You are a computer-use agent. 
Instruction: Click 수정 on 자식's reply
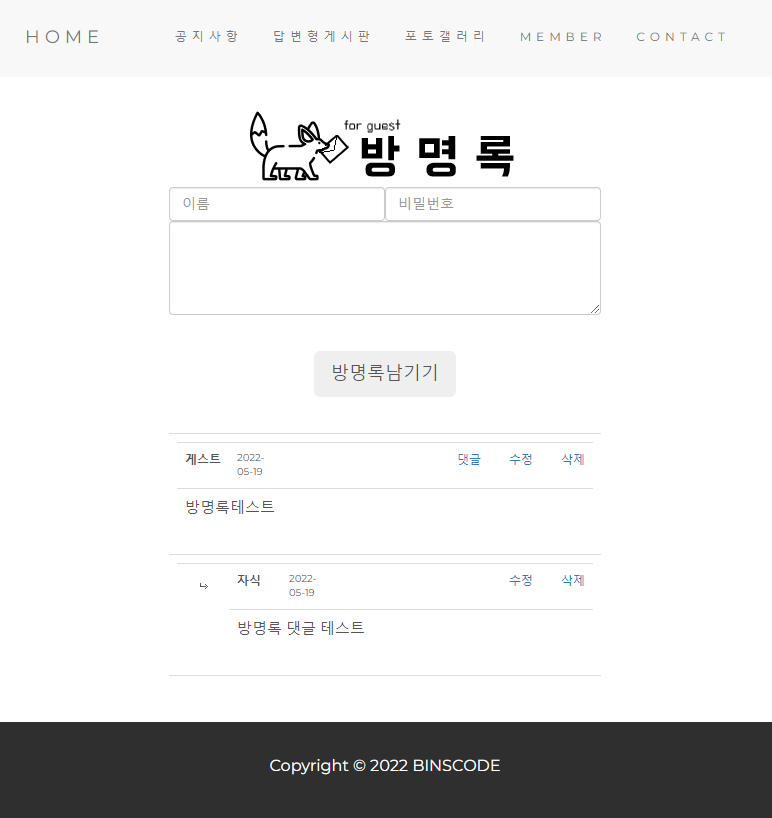(521, 580)
